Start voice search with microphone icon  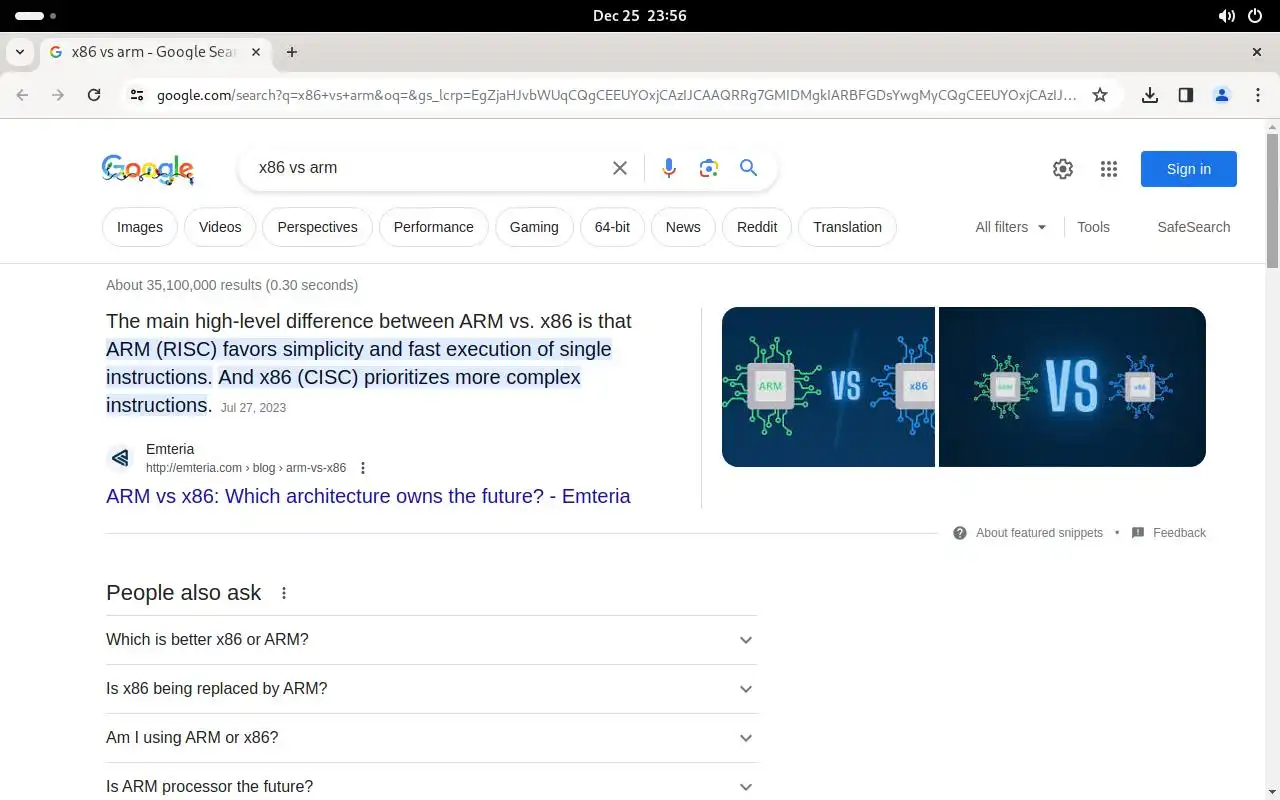(669, 168)
